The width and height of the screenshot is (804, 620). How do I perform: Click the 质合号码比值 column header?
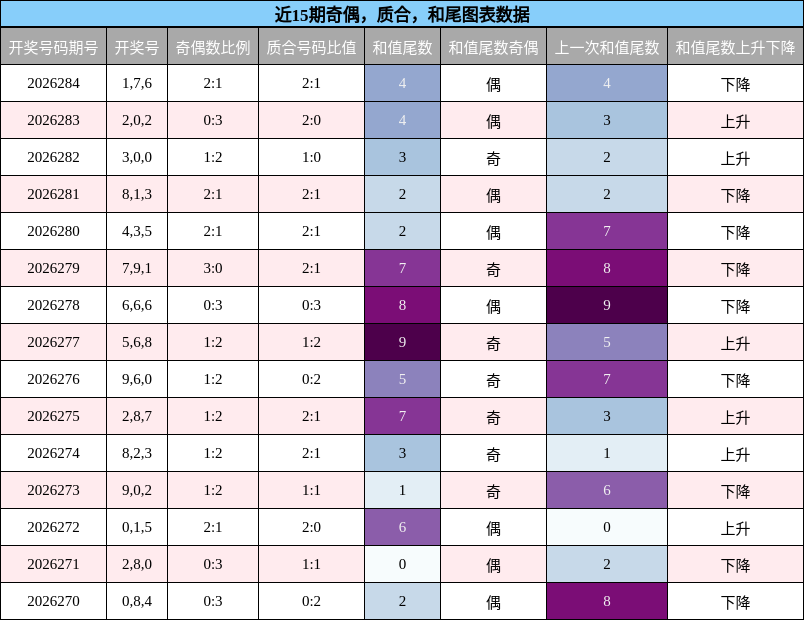click(311, 47)
